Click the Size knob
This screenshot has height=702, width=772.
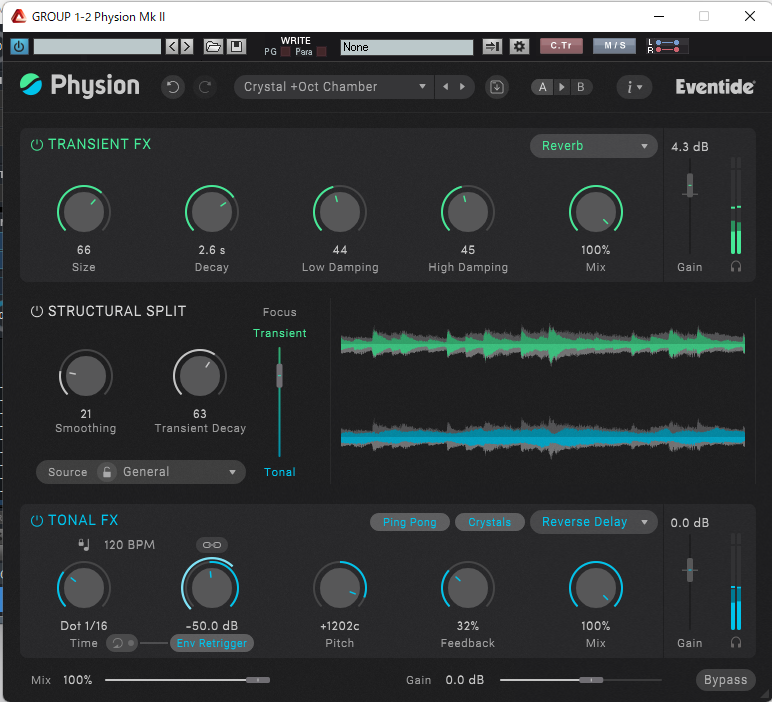pyautogui.click(x=84, y=211)
